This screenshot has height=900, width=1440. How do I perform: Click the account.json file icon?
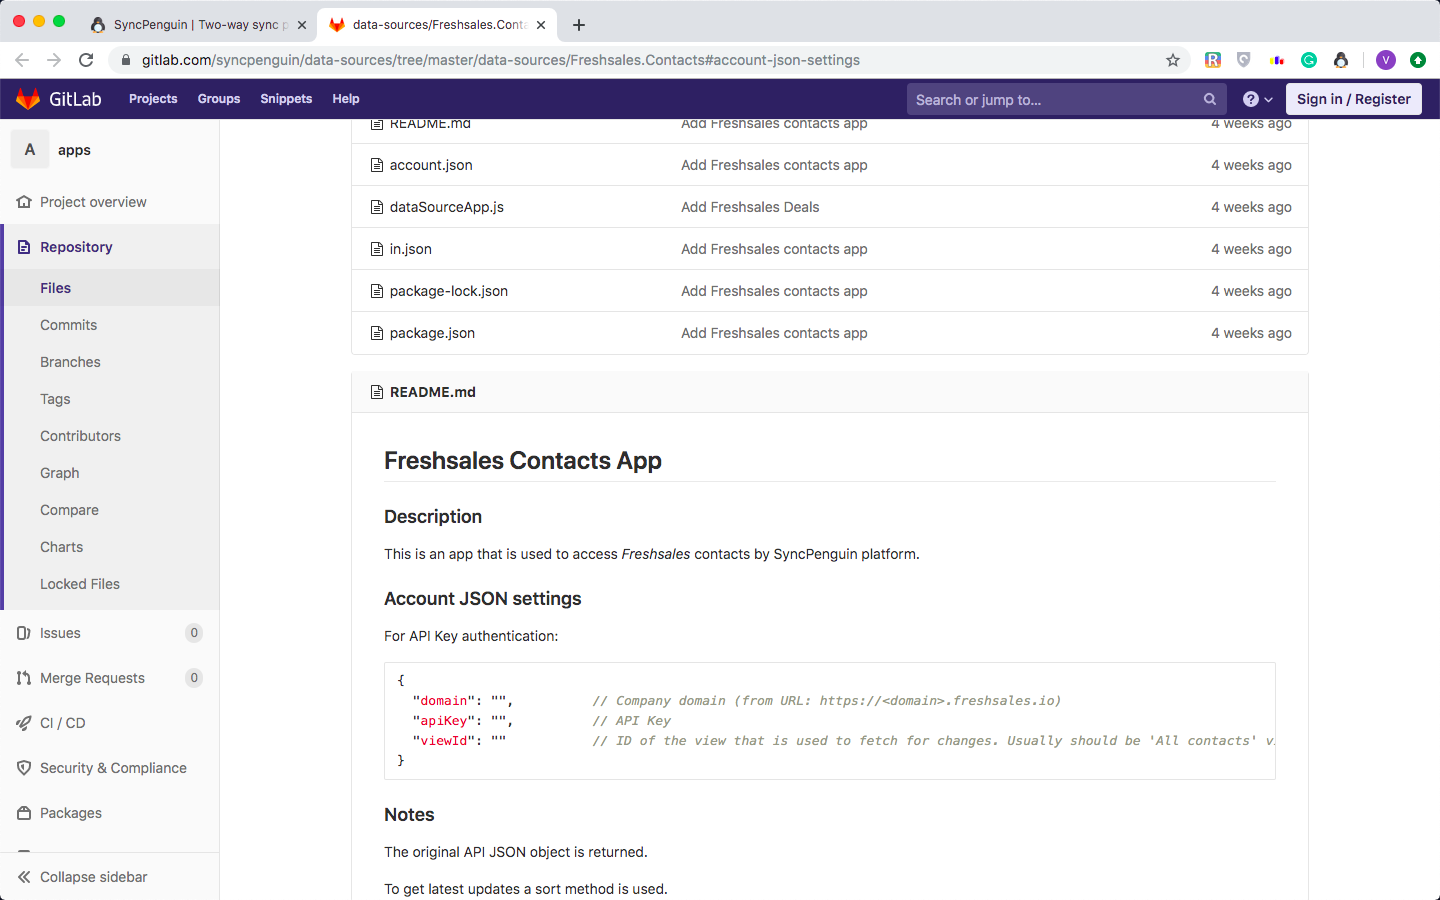point(377,165)
